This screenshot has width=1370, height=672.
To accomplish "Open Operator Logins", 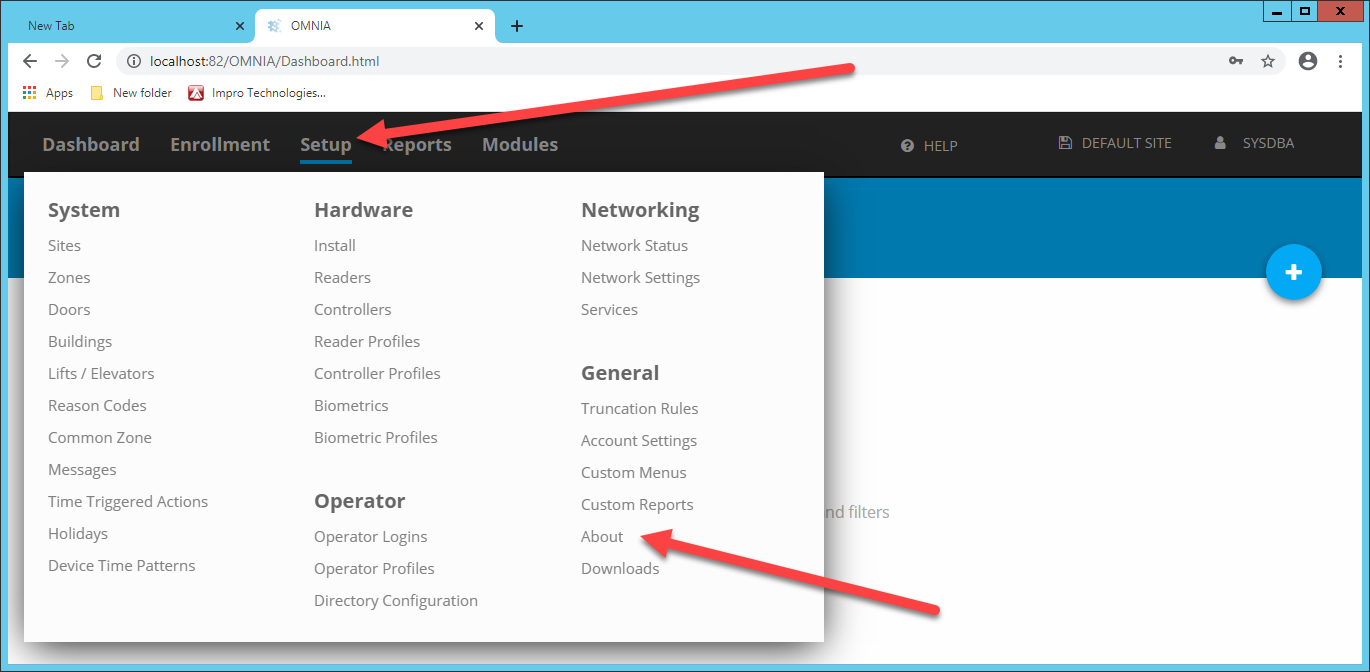I will click(371, 537).
